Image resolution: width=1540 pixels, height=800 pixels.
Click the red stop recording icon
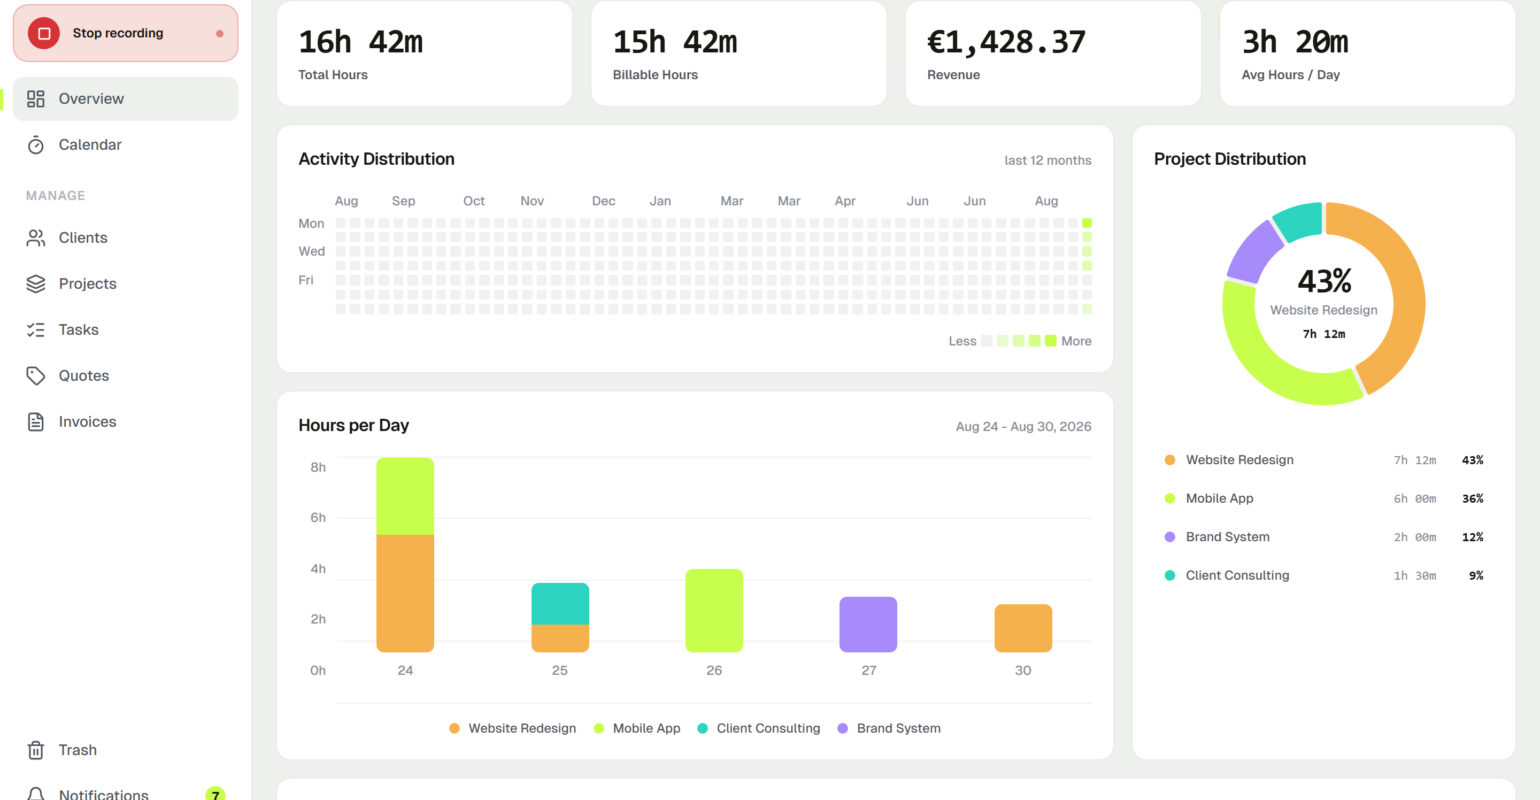pyautogui.click(x=44, y=33)
